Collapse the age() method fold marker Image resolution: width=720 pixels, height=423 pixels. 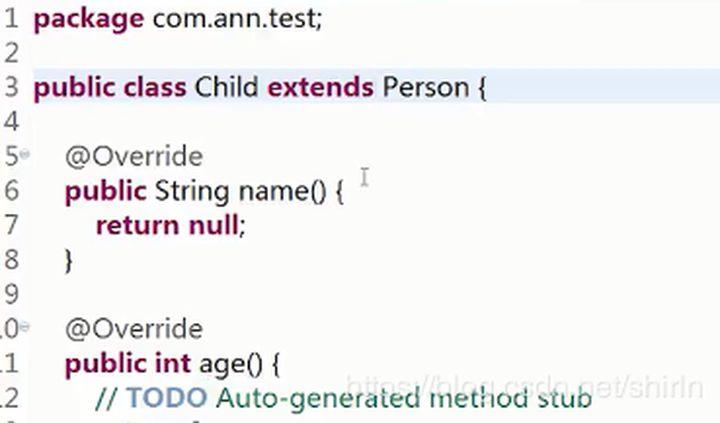point(25,327)
